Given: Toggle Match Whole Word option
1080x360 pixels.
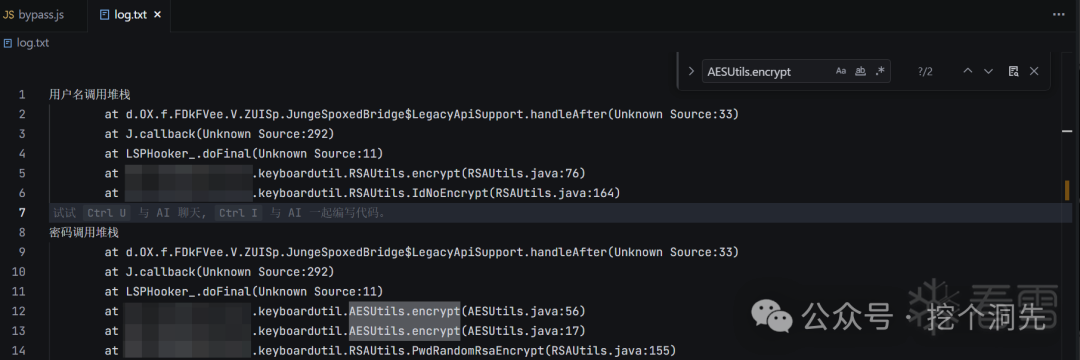Looking at the screenshot, I should [x=860, y=71].
